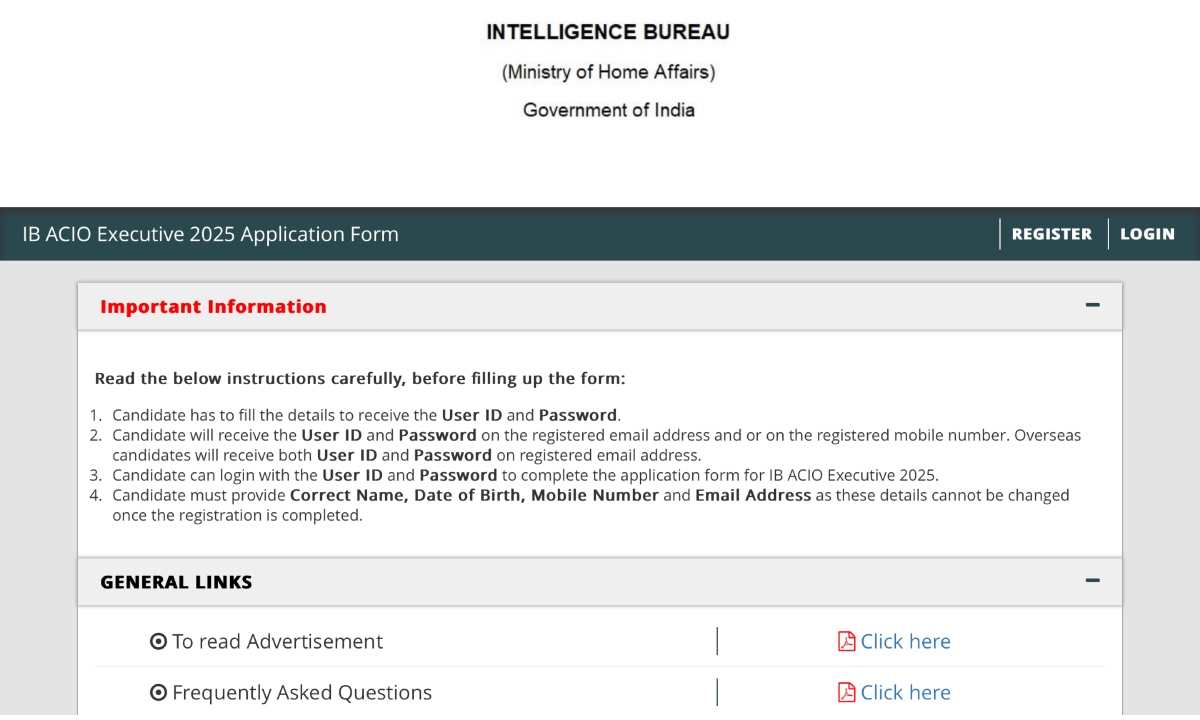Click the red Important Information label text
Screen dimensions: 1200x720
(212, 306)
